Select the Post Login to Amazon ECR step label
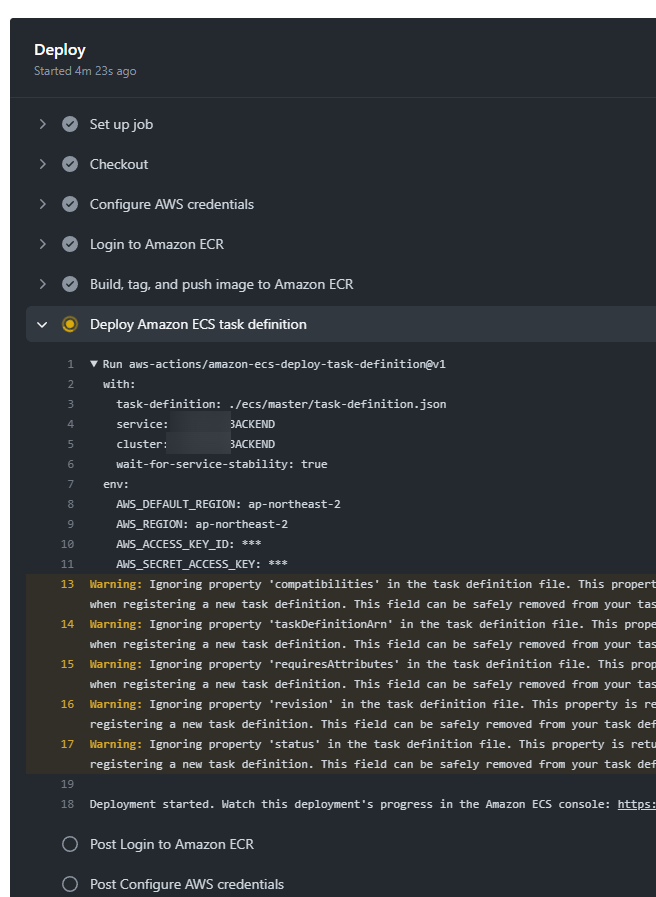Image resolution: width=656 pixels, height=897 pixels. [x=171, y=844]
